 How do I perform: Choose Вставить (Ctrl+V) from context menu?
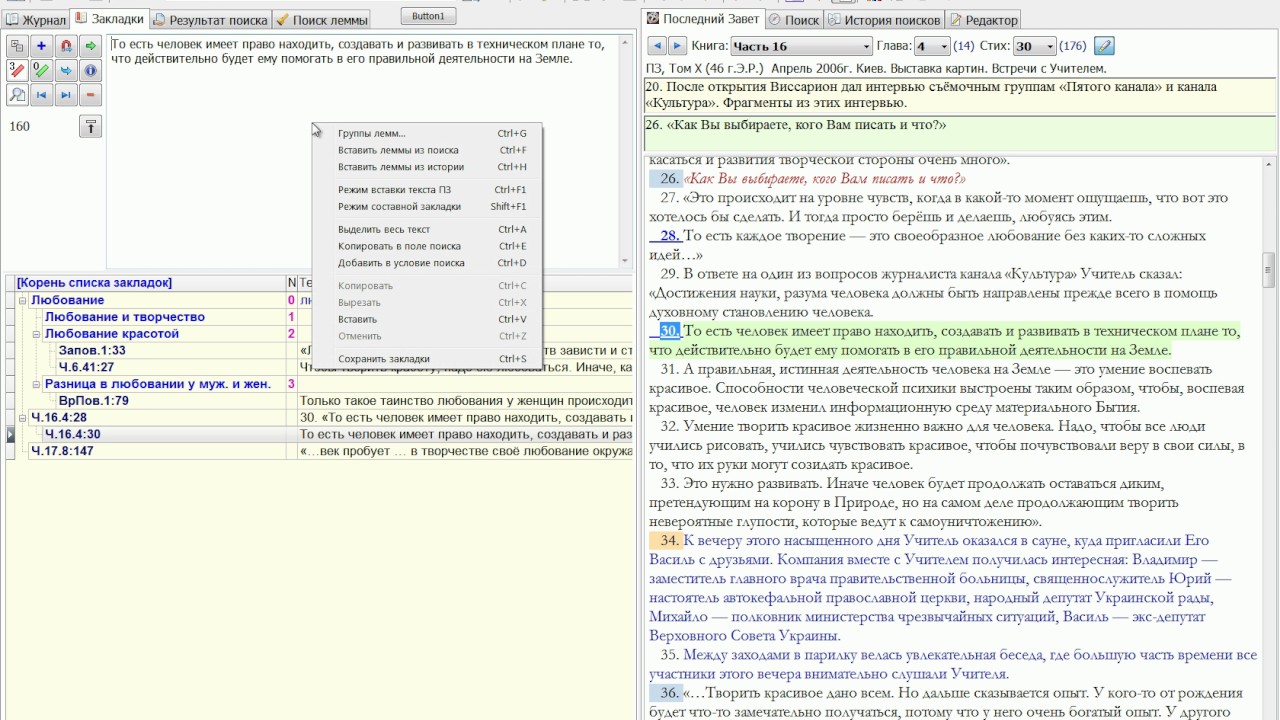(x=428, y=319)
